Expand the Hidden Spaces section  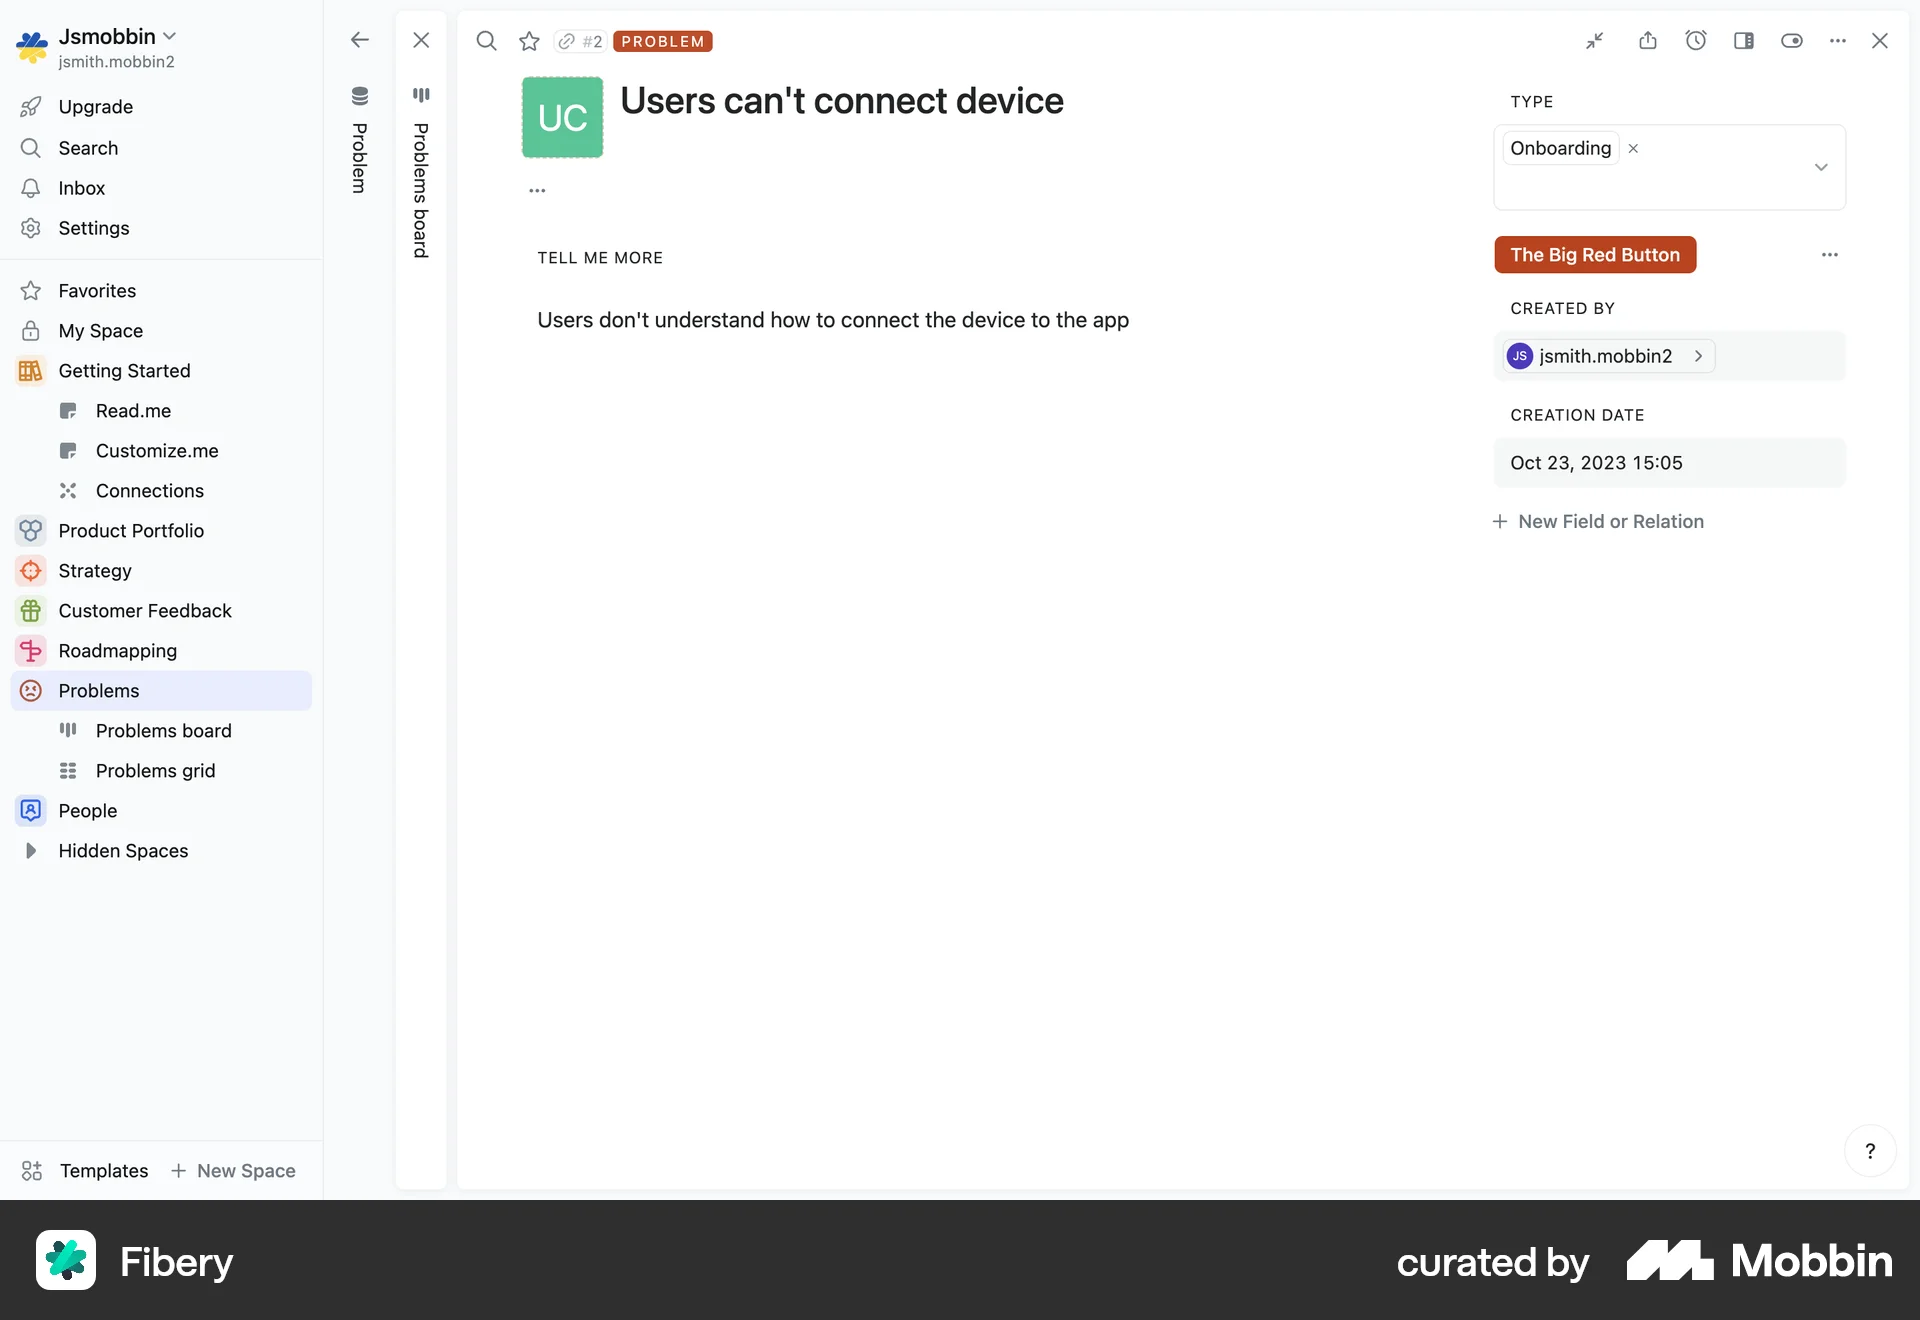tap(31, 851)
